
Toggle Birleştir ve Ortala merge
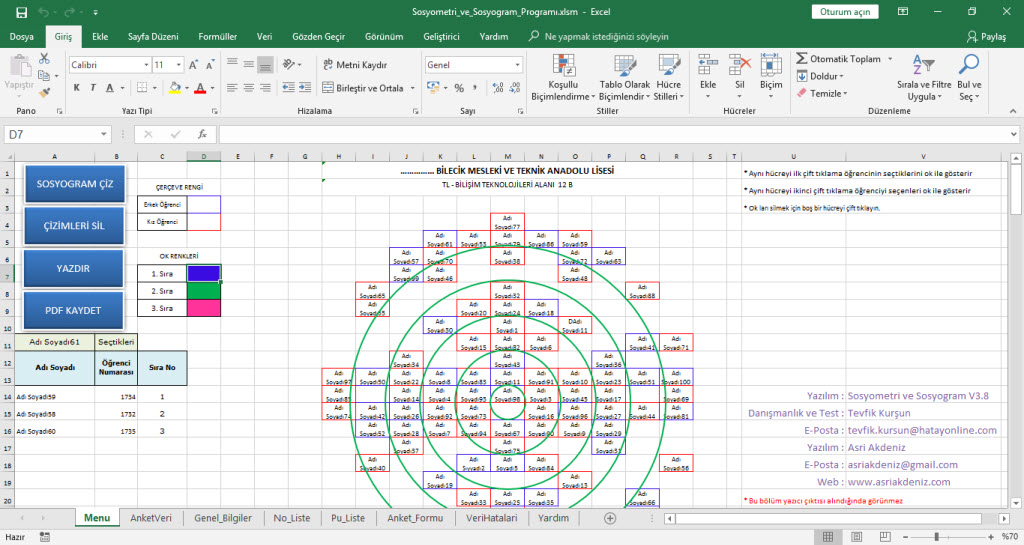coord(363,87)
